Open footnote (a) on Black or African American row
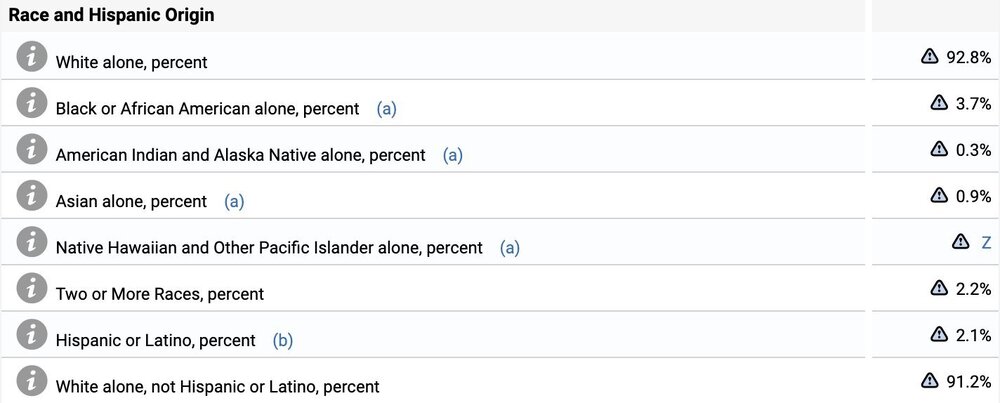The image size is (1000, 403). pyautogui.click(x=386, y=108)
